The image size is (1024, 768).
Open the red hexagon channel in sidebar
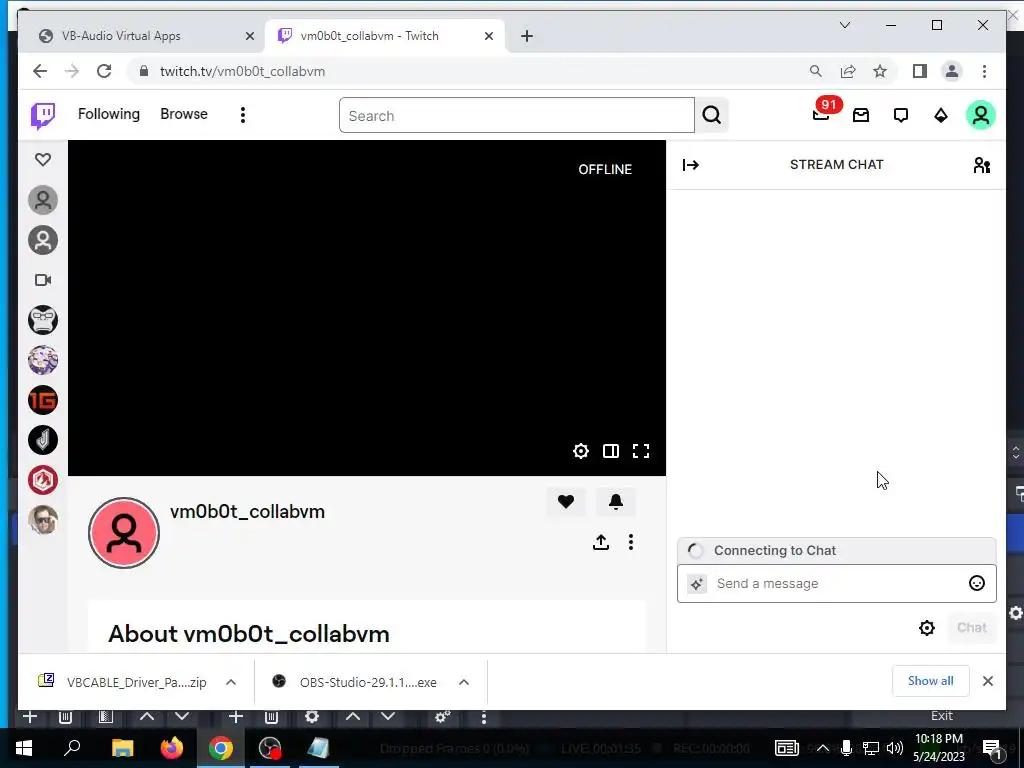[43, 480]
